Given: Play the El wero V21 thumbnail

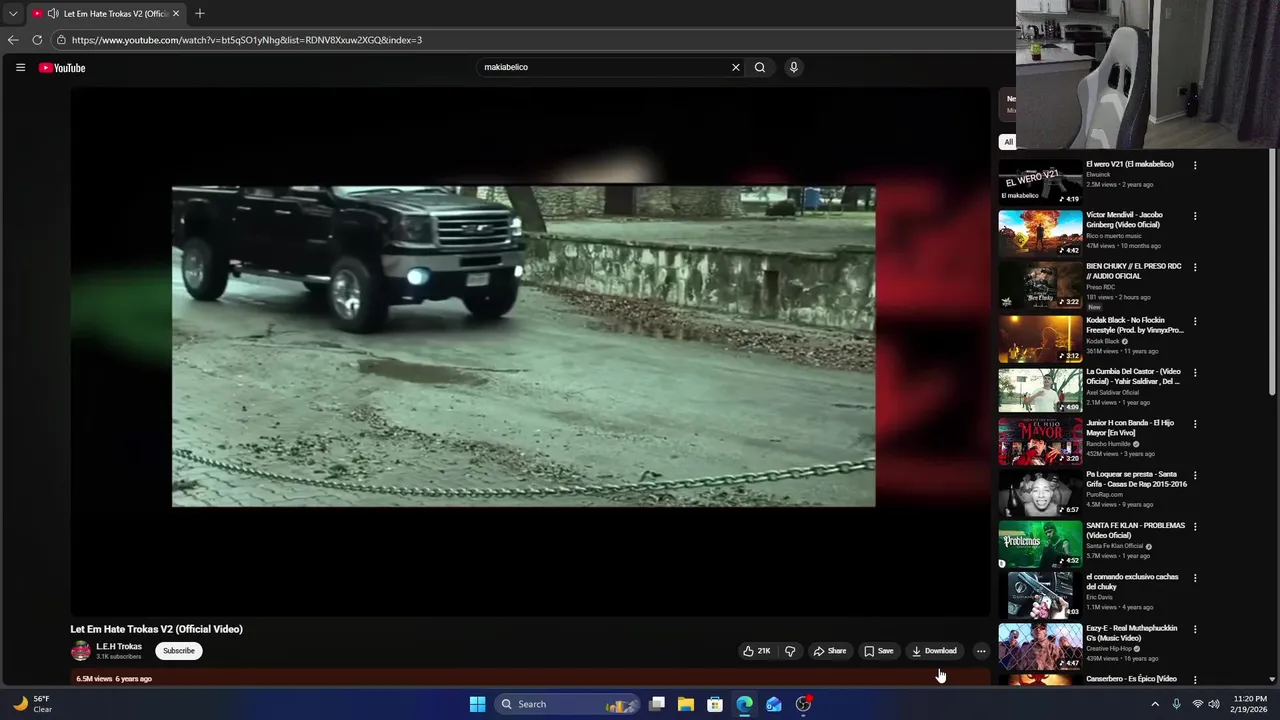Looking at the screenshot, I should coord(1040,182).
